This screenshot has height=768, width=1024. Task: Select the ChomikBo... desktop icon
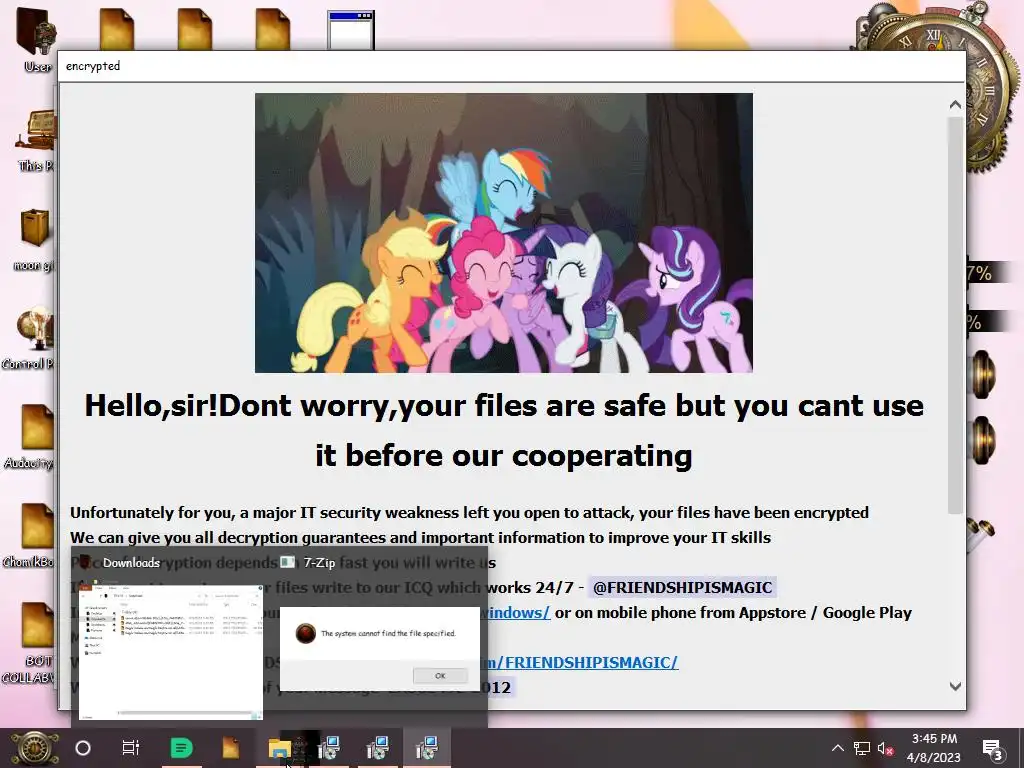[29, 536]
